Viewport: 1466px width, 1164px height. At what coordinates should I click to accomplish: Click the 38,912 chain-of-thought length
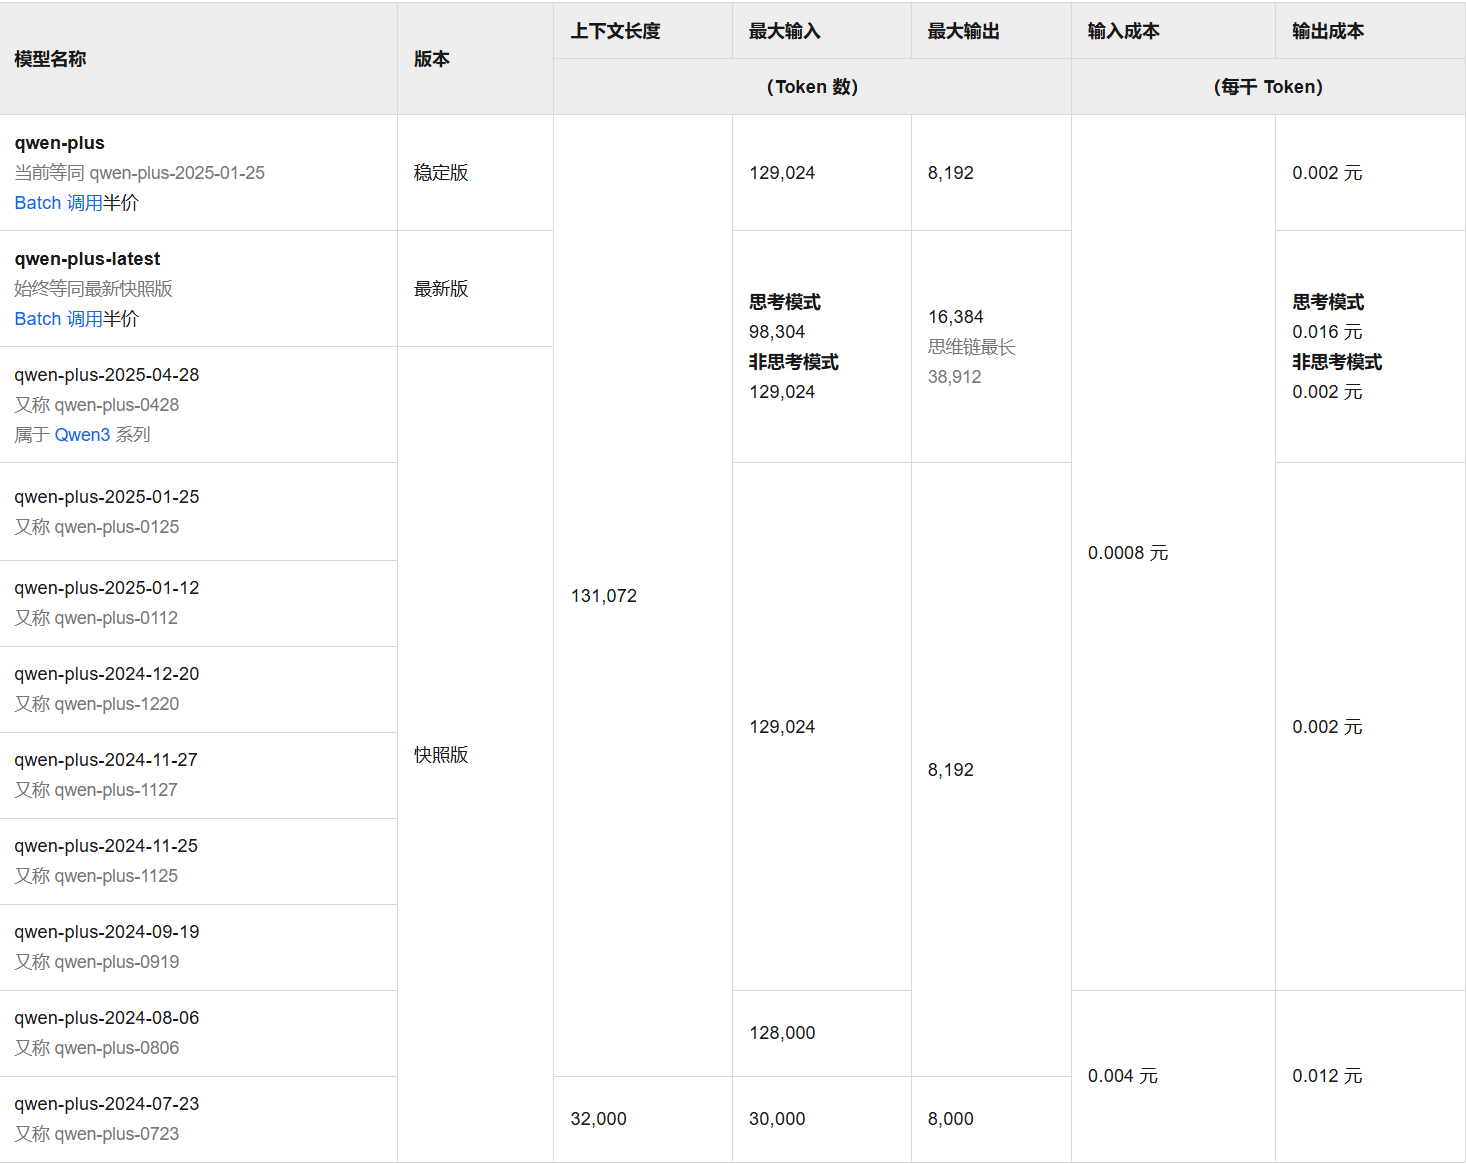pos(954,377)
